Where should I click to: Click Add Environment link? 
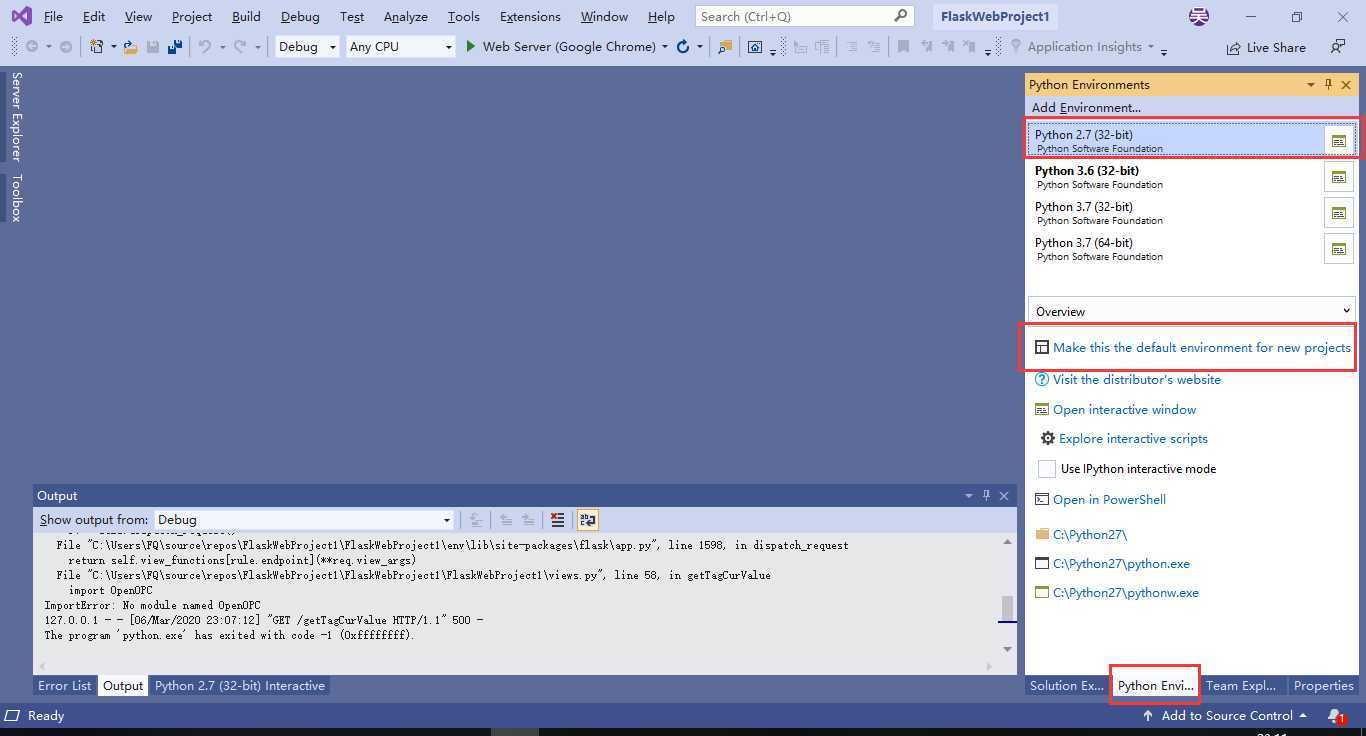tap(1086, 107)
